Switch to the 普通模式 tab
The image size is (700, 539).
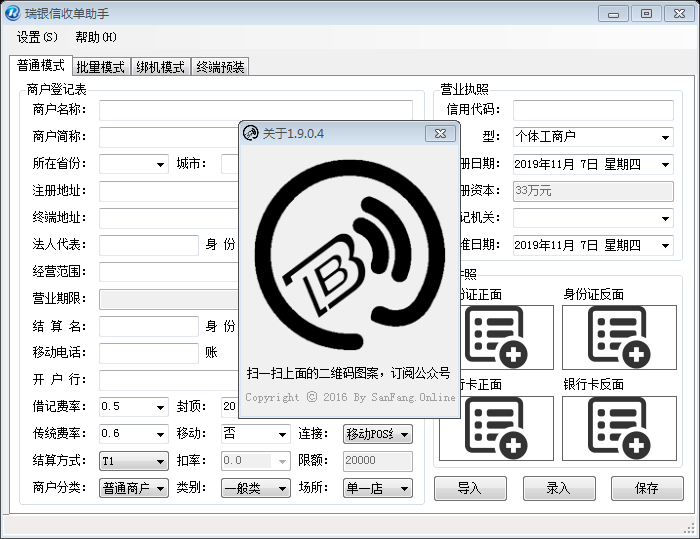41,66
